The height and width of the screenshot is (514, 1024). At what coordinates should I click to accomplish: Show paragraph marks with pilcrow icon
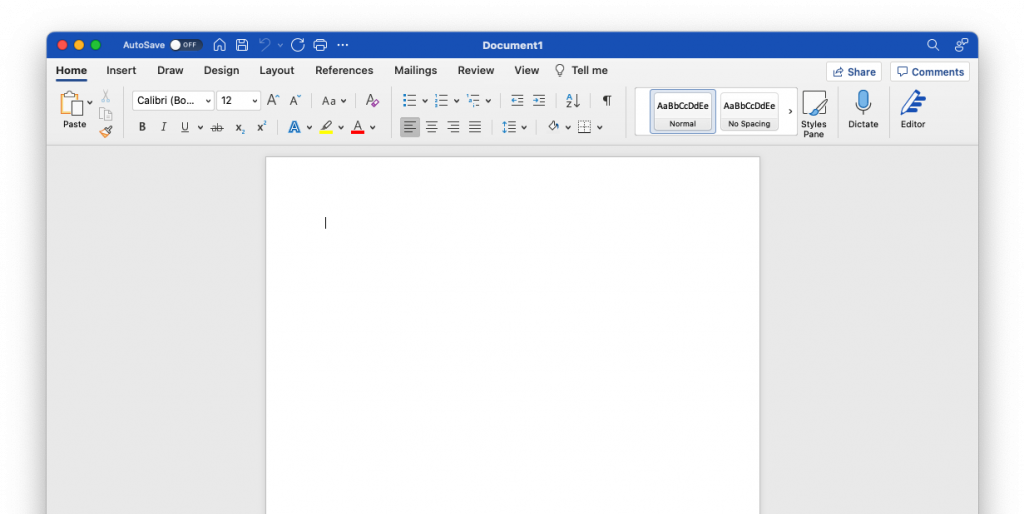tap(606, 100)
